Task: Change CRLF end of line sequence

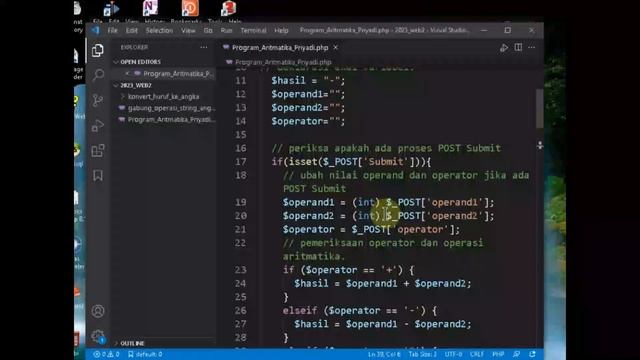Action: point(476,354)
